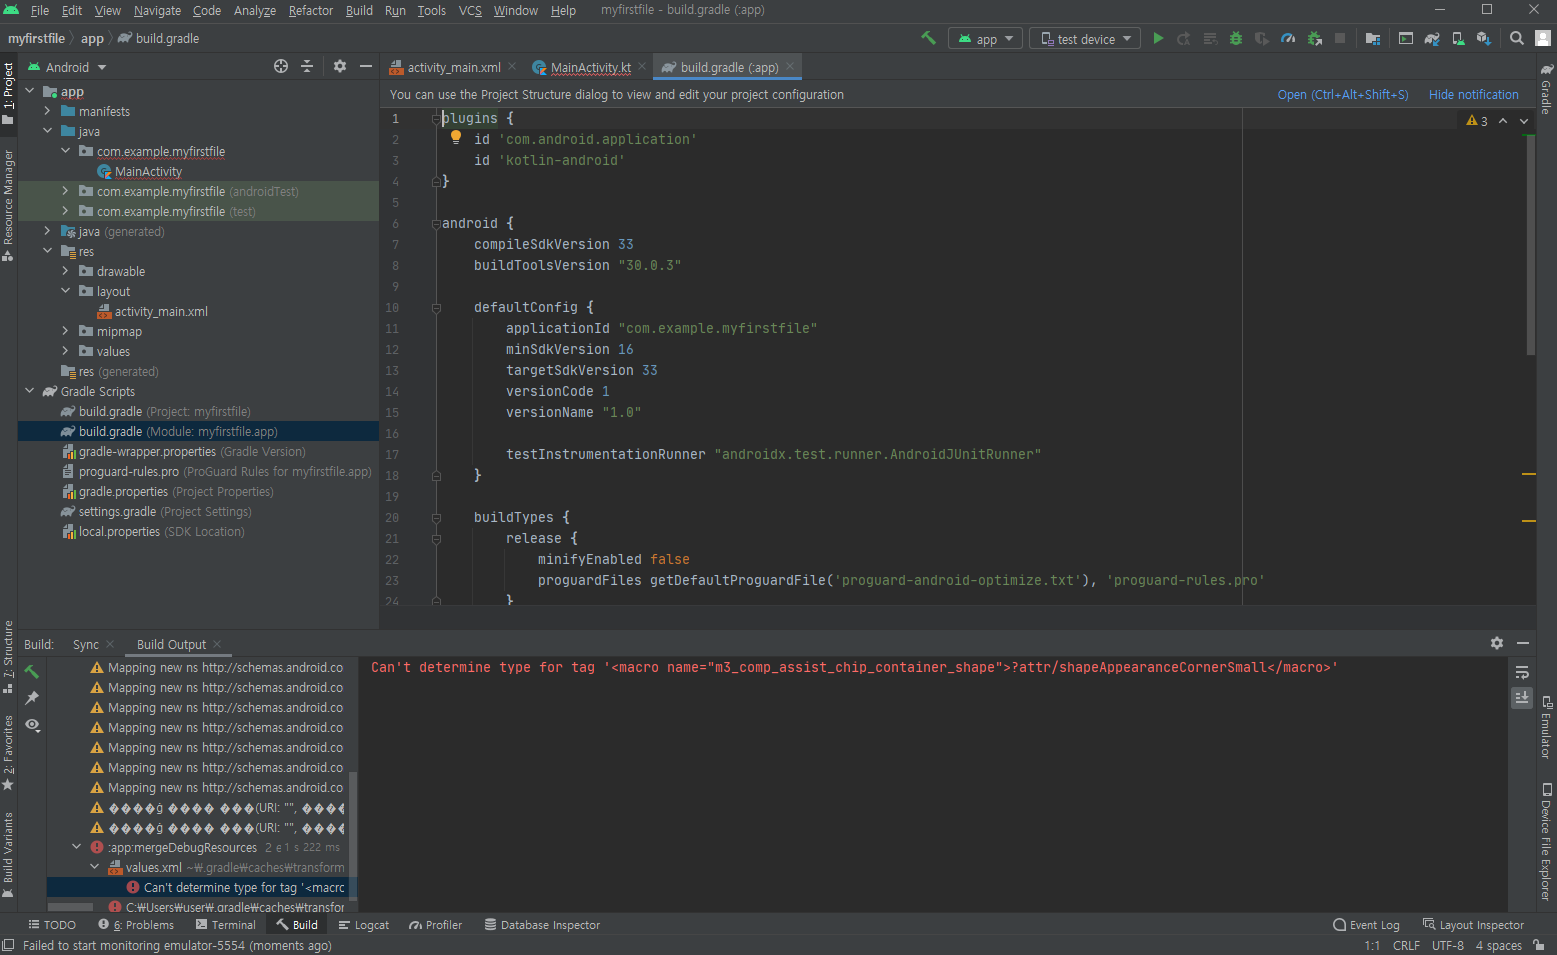Toggle the 1: Project tool window

point(8,93)
